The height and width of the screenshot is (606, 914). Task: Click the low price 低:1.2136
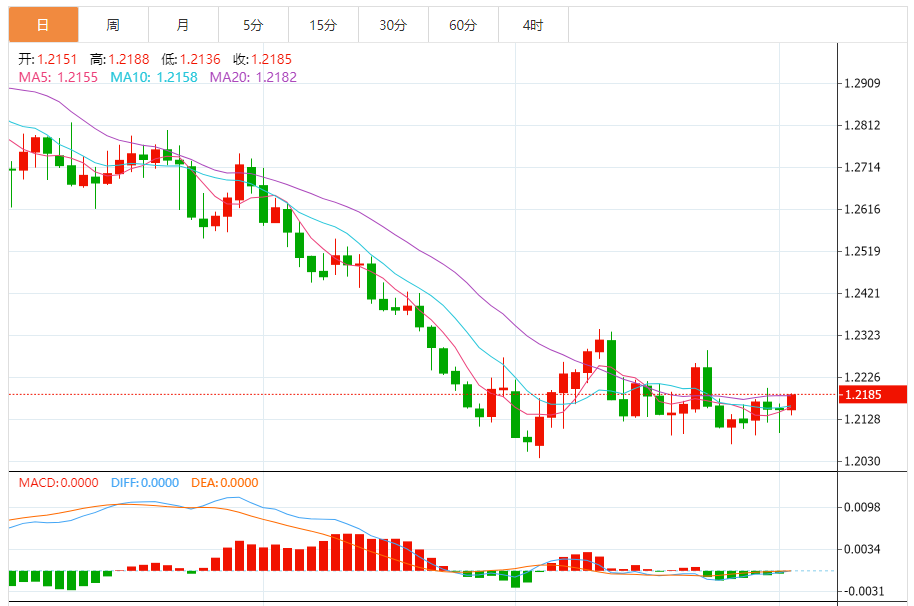pos(191,59)
